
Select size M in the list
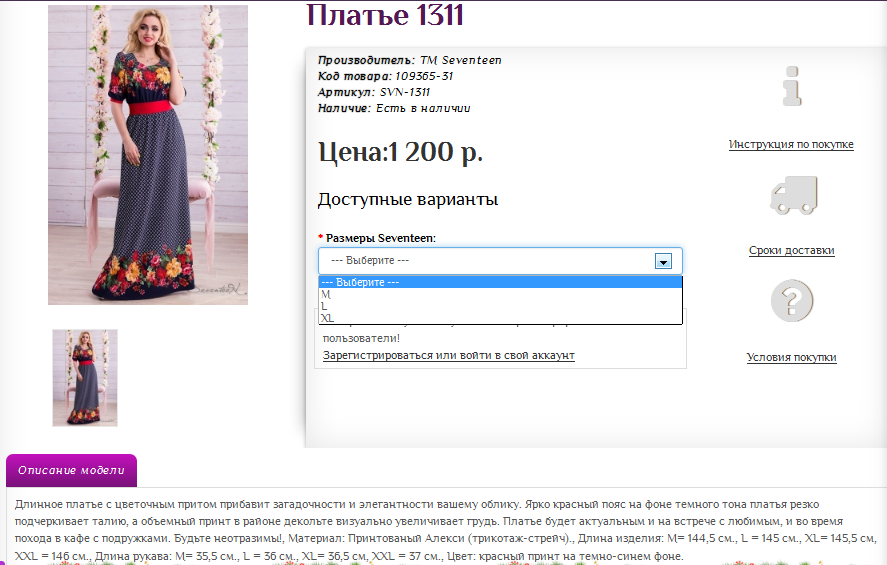click(x=500, y=294)
